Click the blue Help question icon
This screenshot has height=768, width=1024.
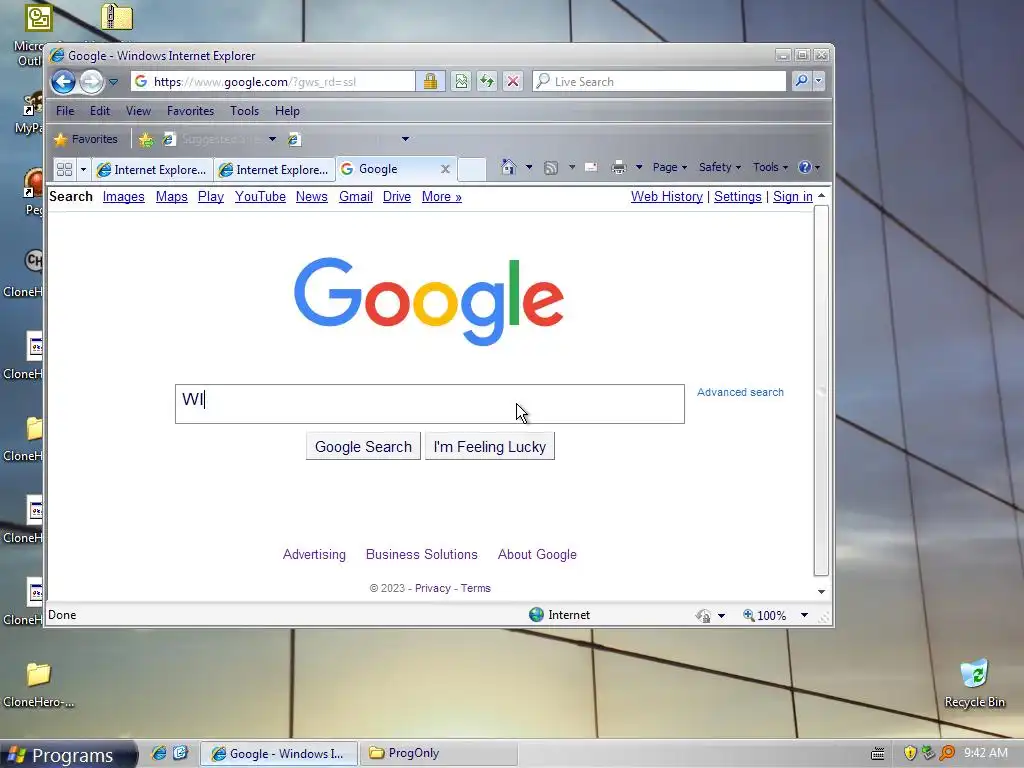pos(805,167)
